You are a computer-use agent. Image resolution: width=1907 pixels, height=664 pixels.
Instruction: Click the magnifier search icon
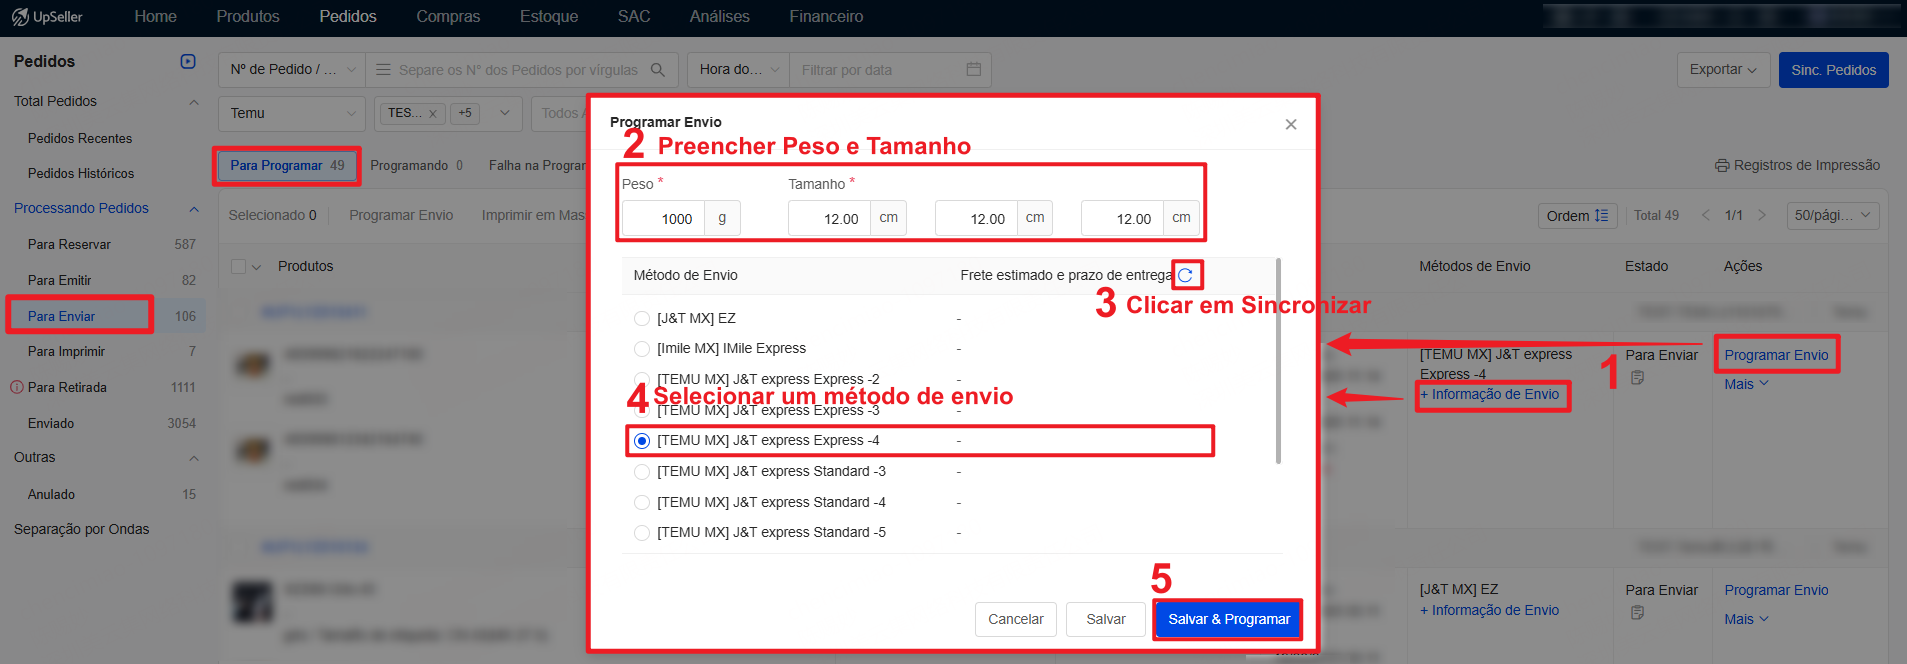pos(658,70)
